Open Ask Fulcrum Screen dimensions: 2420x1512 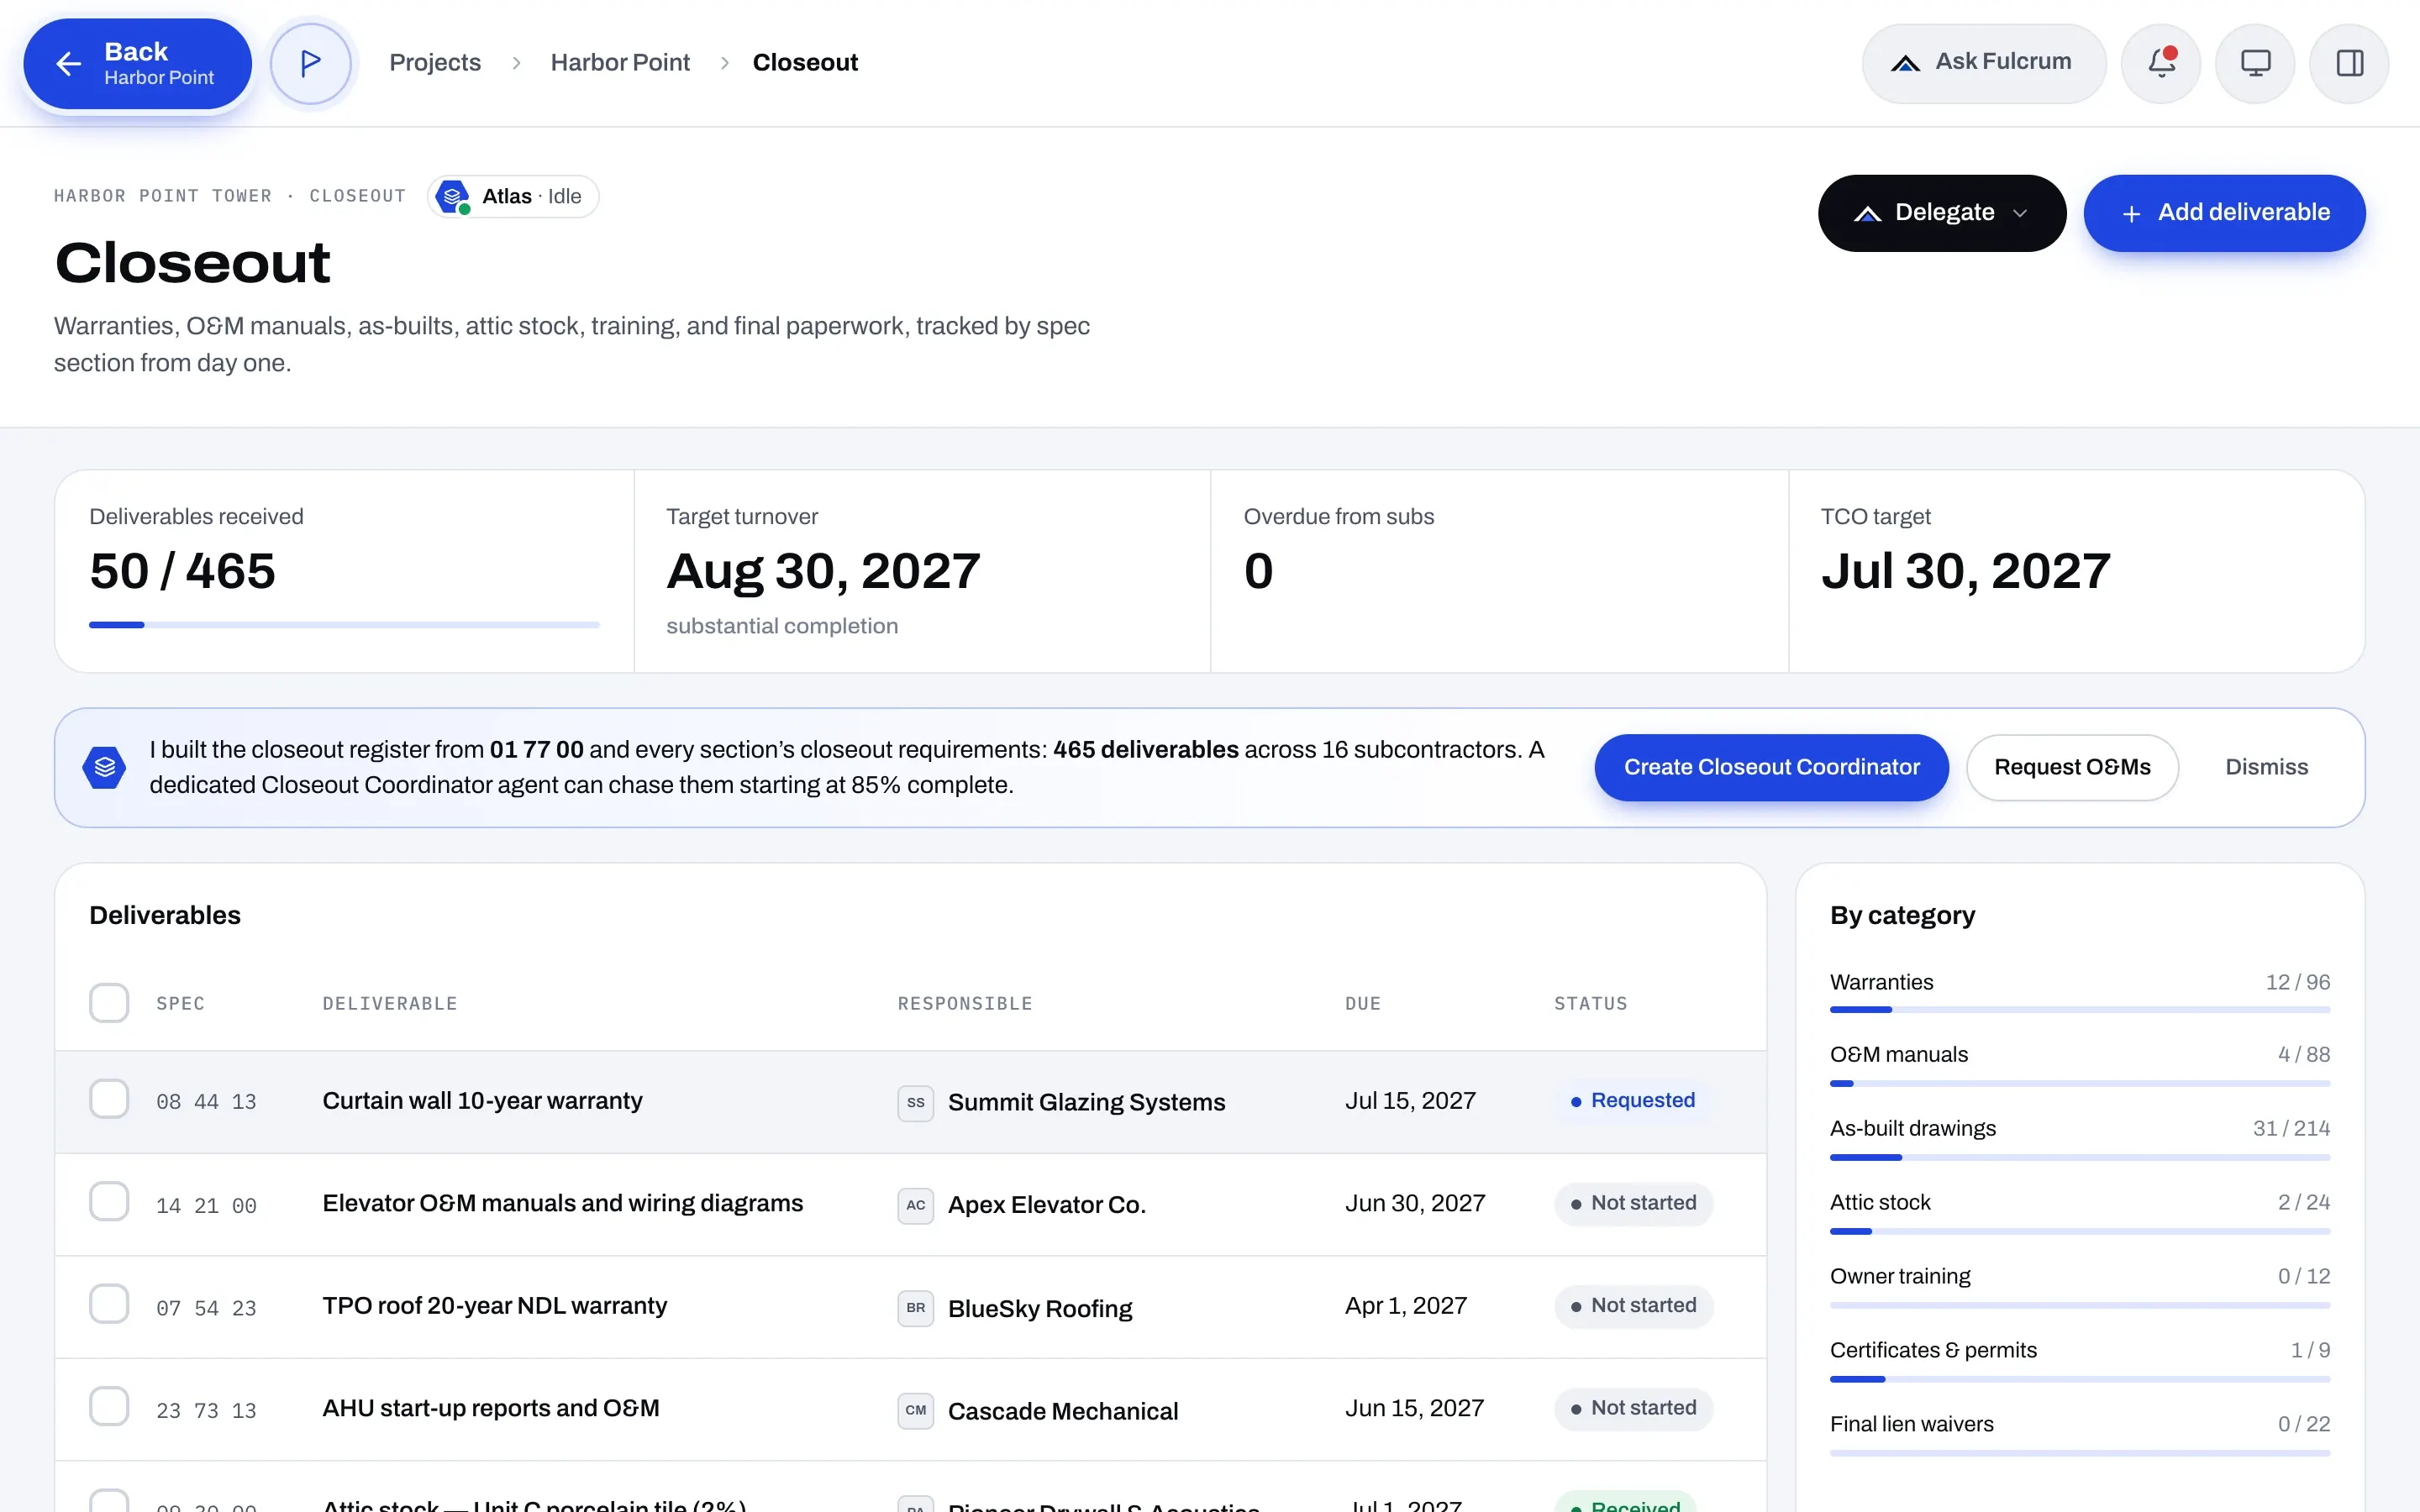1984,63
